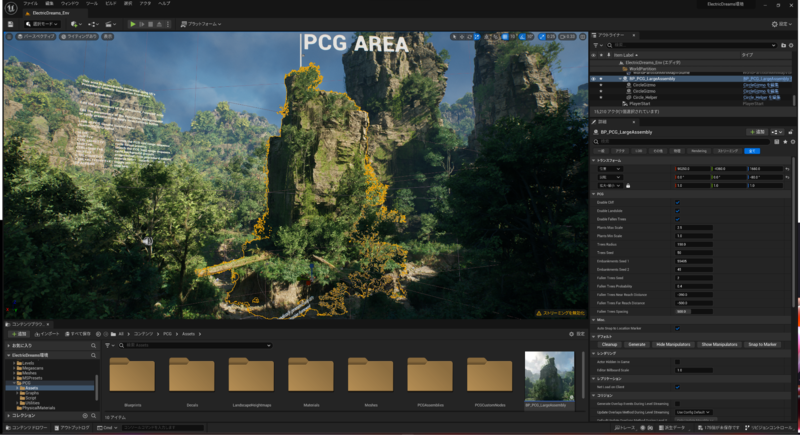The height and width of the screenshot is (435, 800).
Task: Click the Snap to Marker button
Action: 763,343
